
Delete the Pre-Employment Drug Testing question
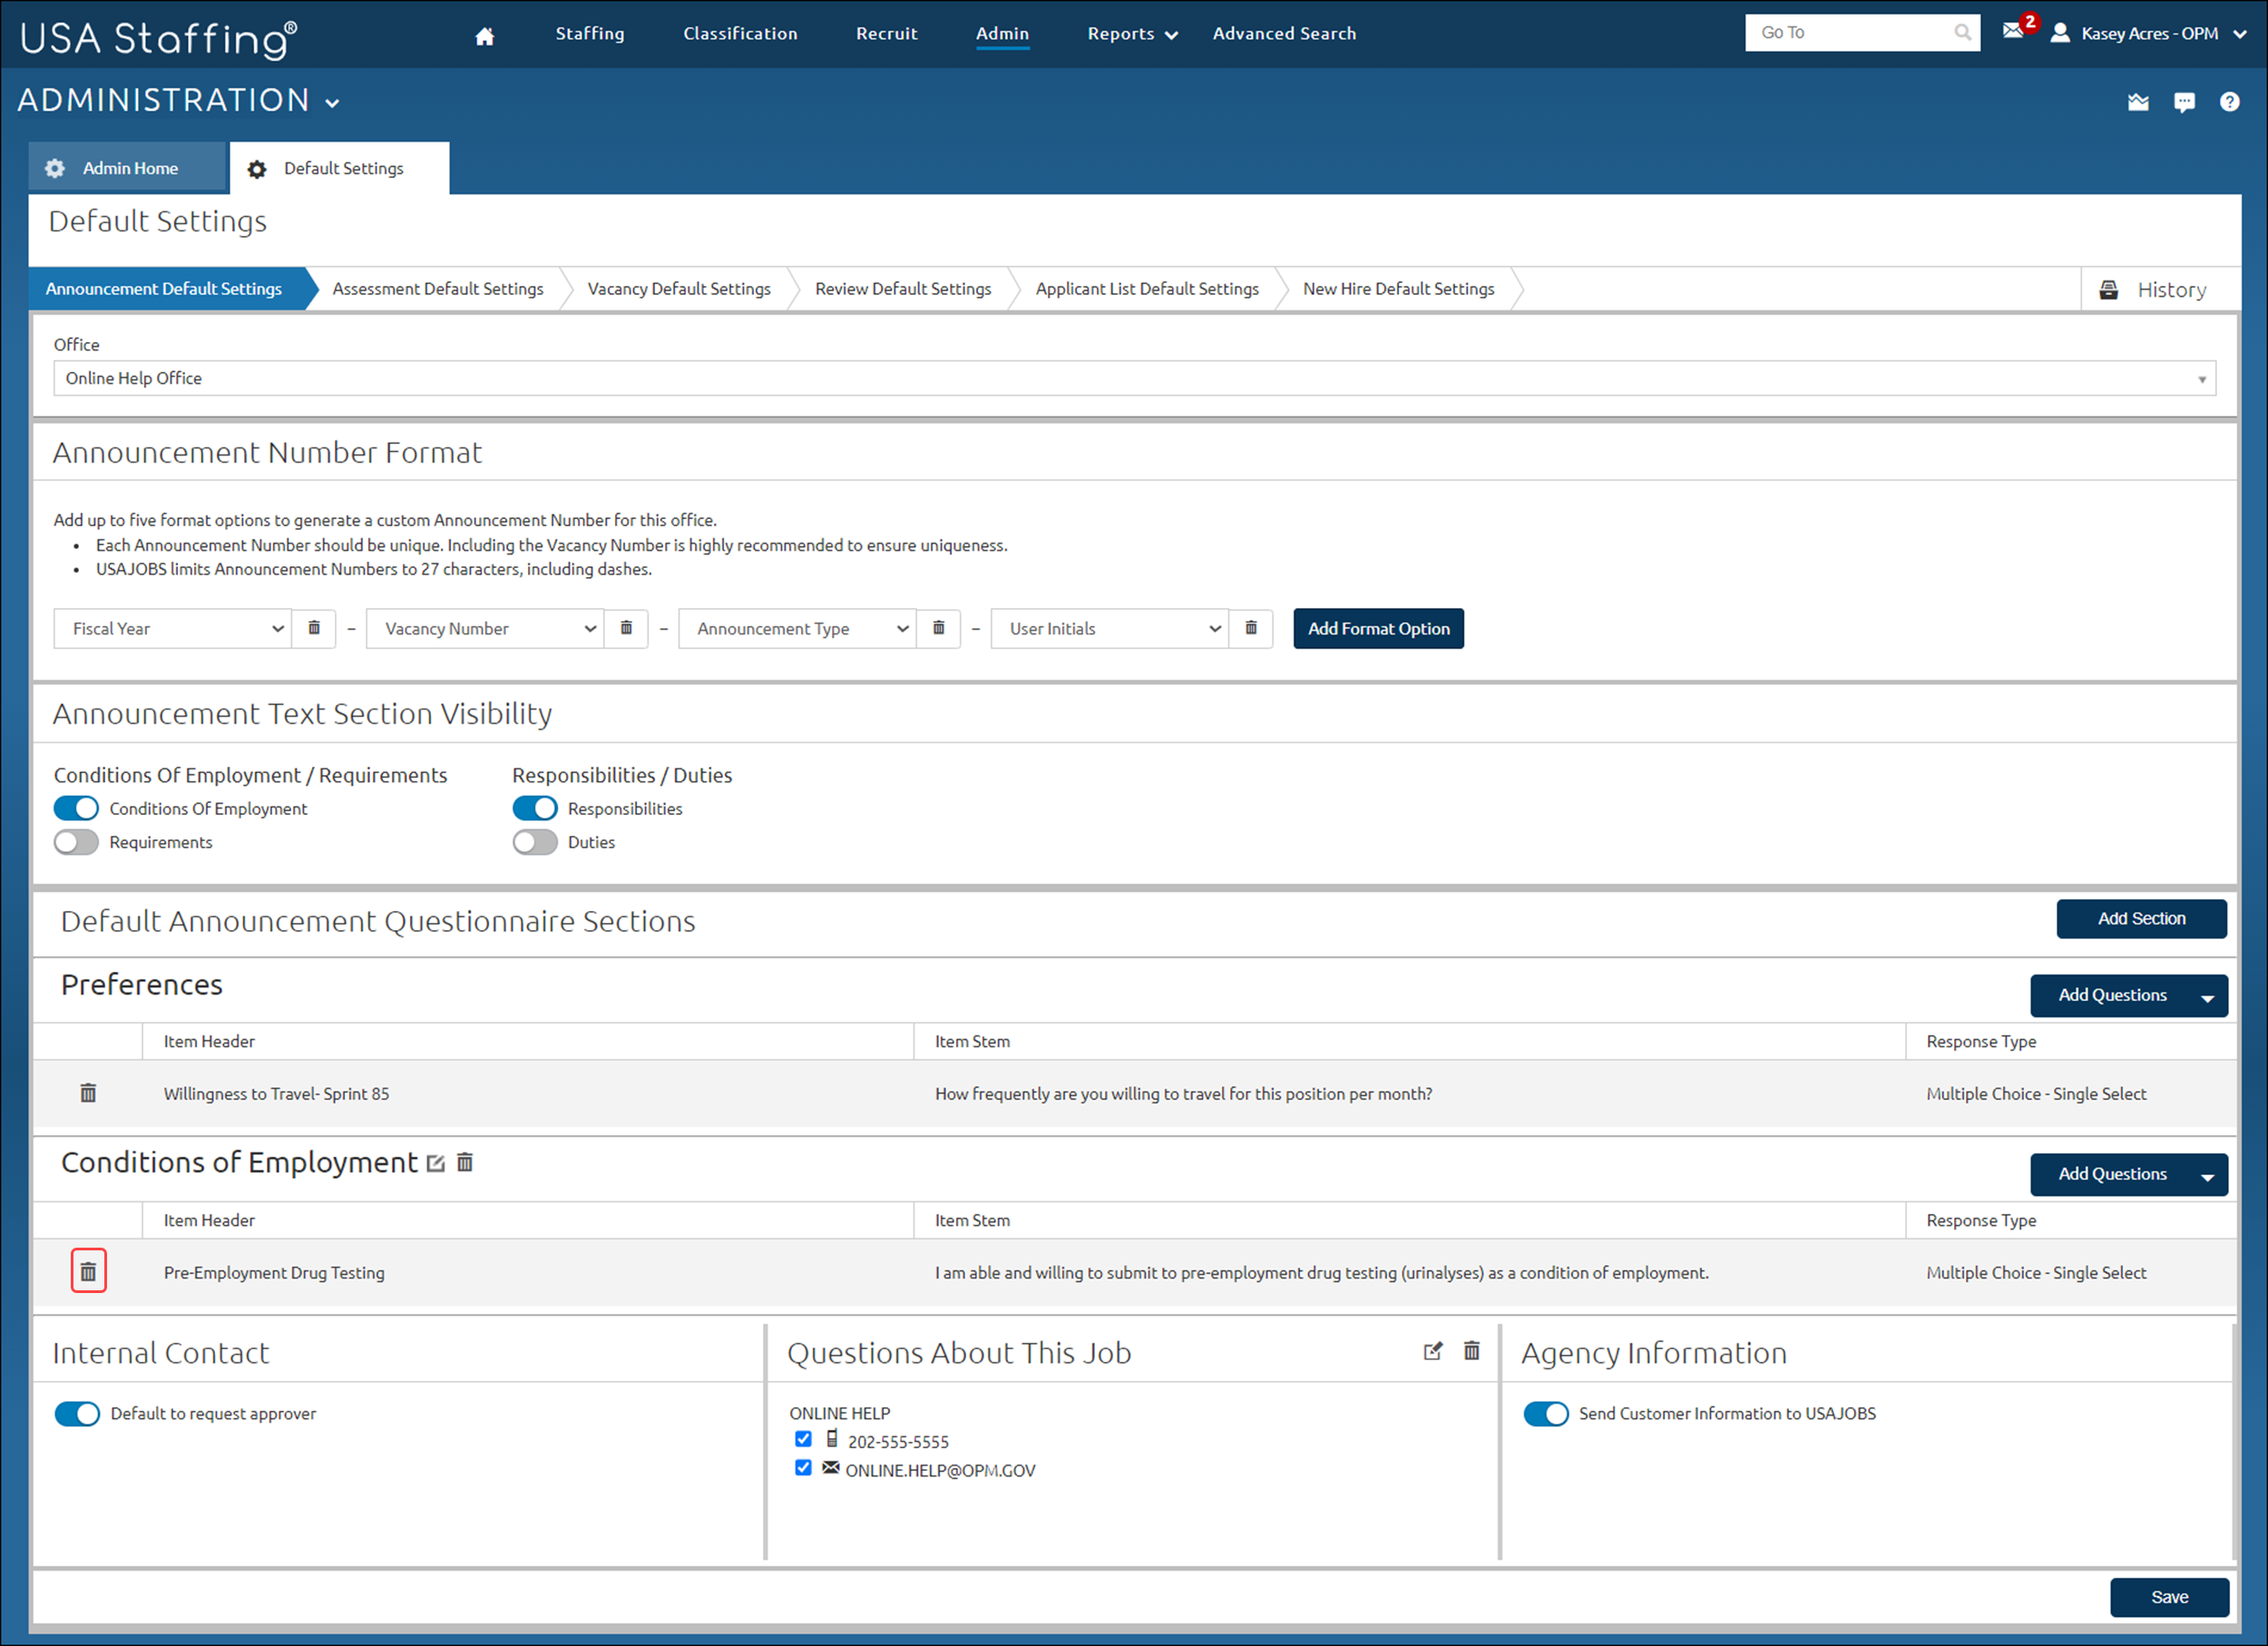(x=88, y=1272)
